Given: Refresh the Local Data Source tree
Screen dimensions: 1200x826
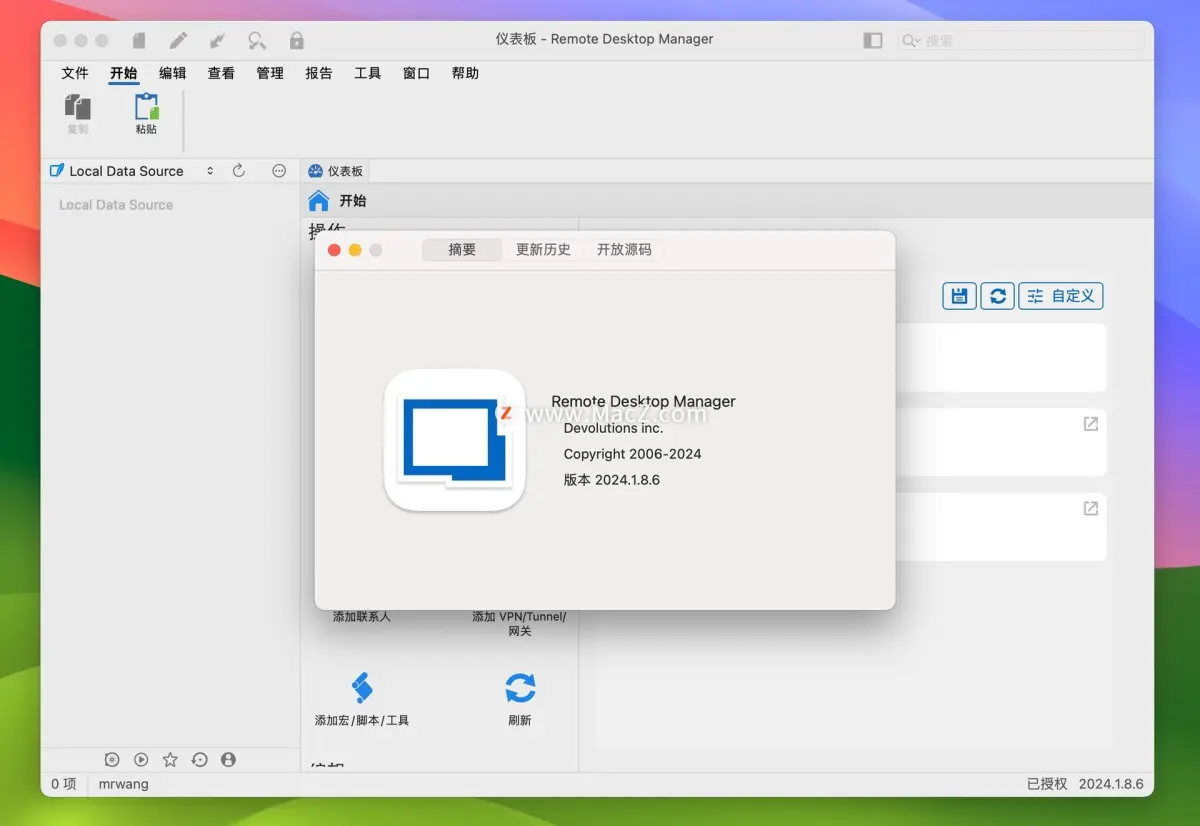Looking at the screenshot, I should [239, 170].
